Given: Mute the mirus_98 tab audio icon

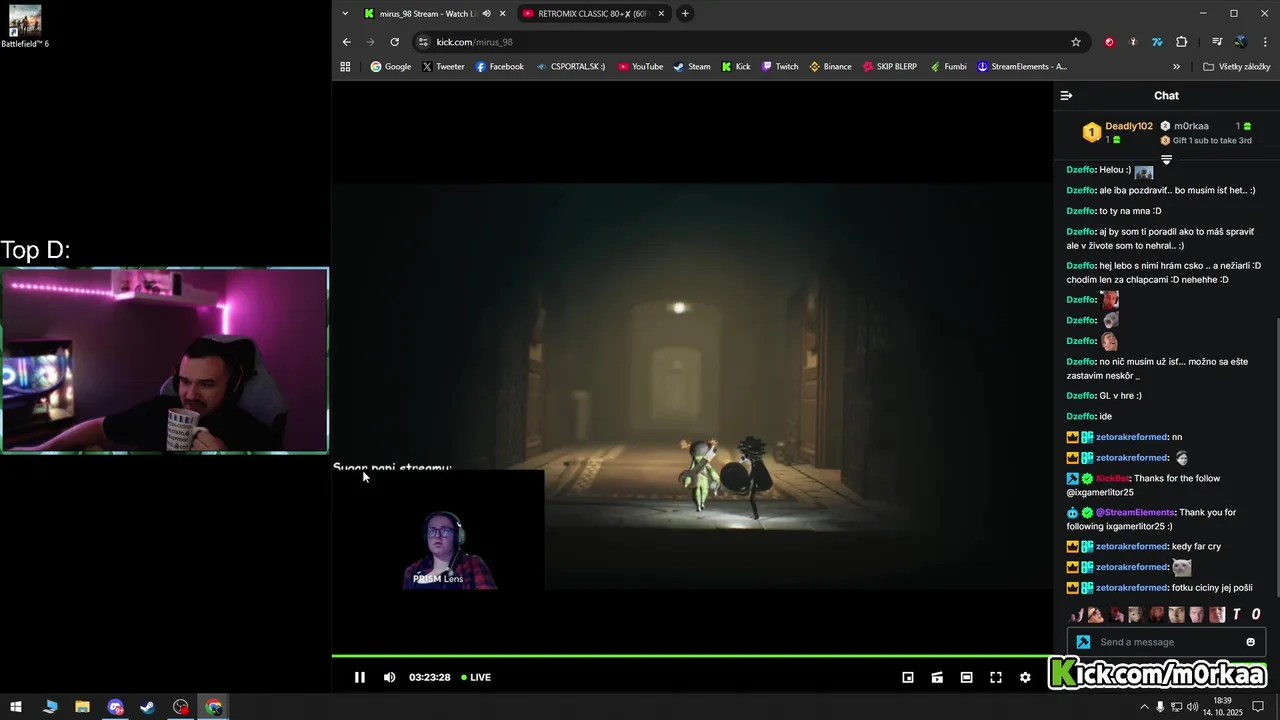Looking at the screenshot, I should [486, 13].
